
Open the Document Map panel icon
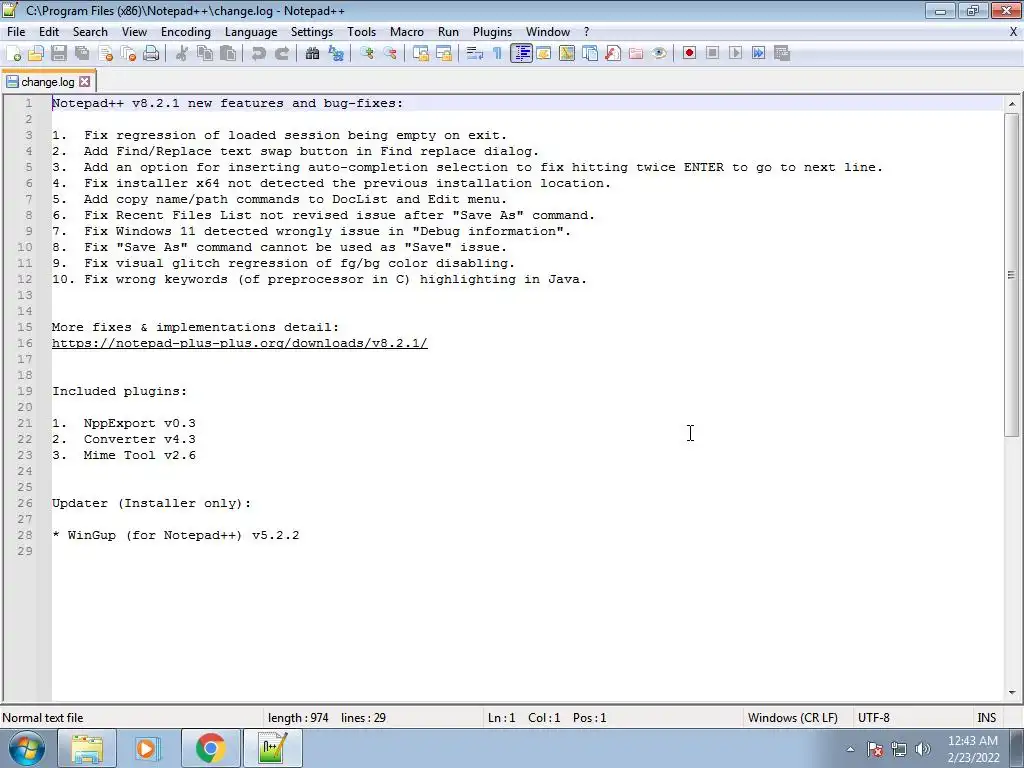(x=567, y=54)
